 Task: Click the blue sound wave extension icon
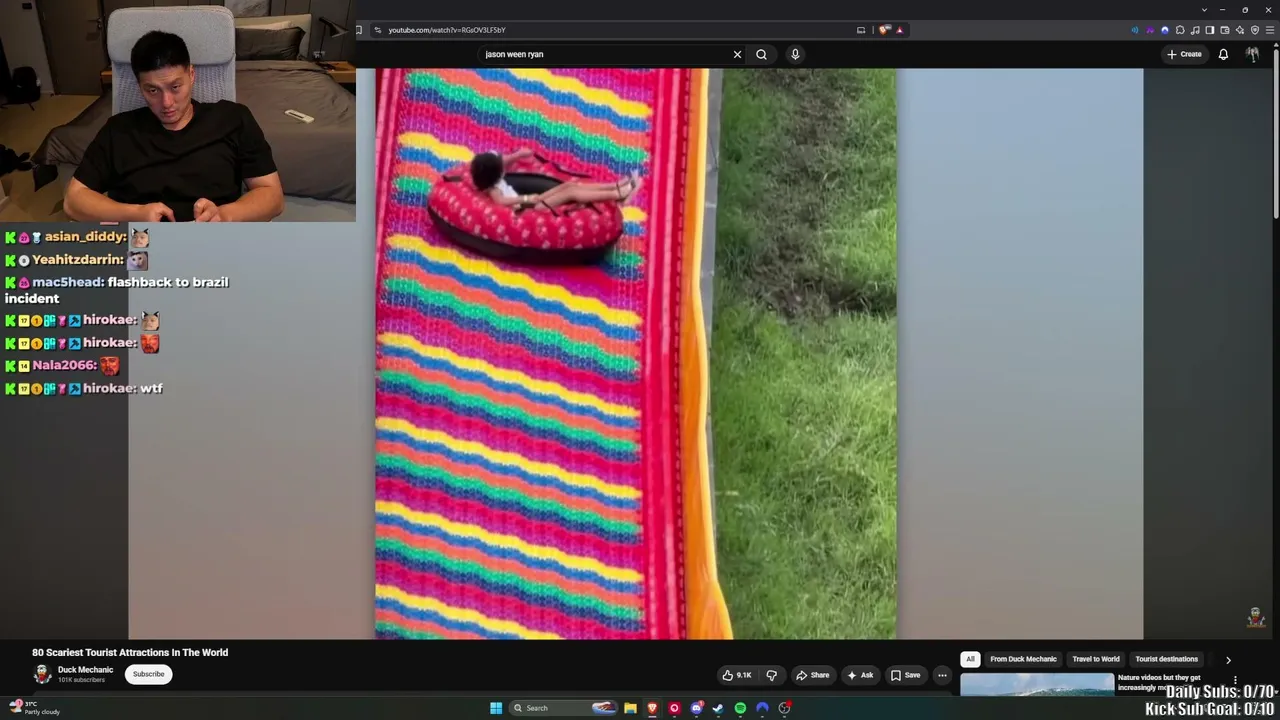click(x=1135, y=30)
